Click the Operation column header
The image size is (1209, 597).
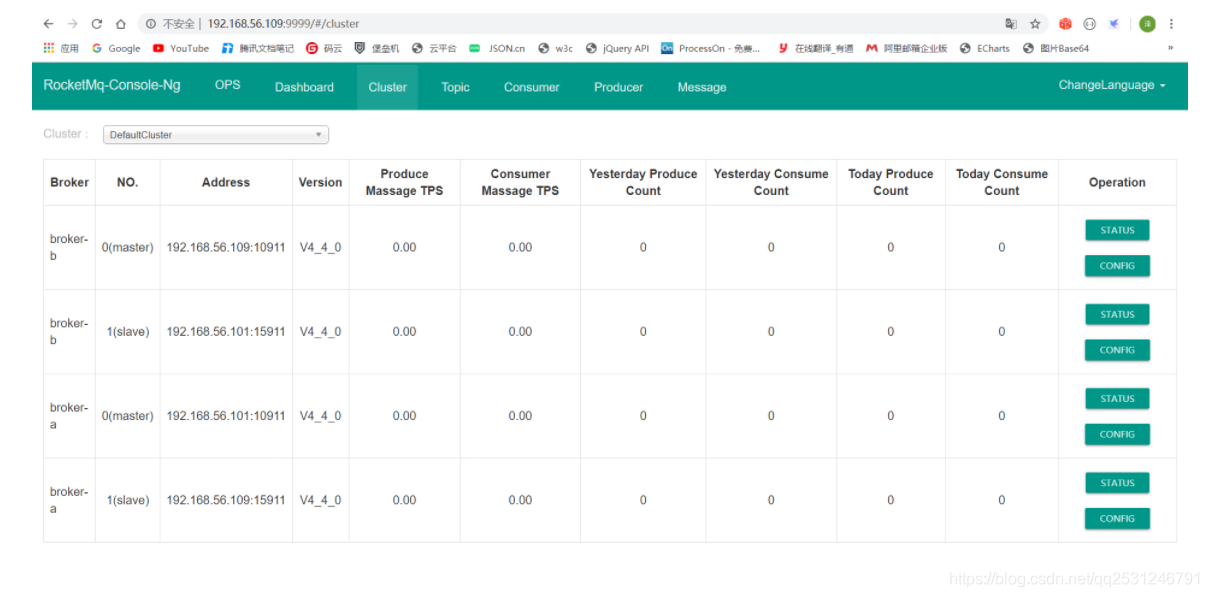coord(1117,183)
